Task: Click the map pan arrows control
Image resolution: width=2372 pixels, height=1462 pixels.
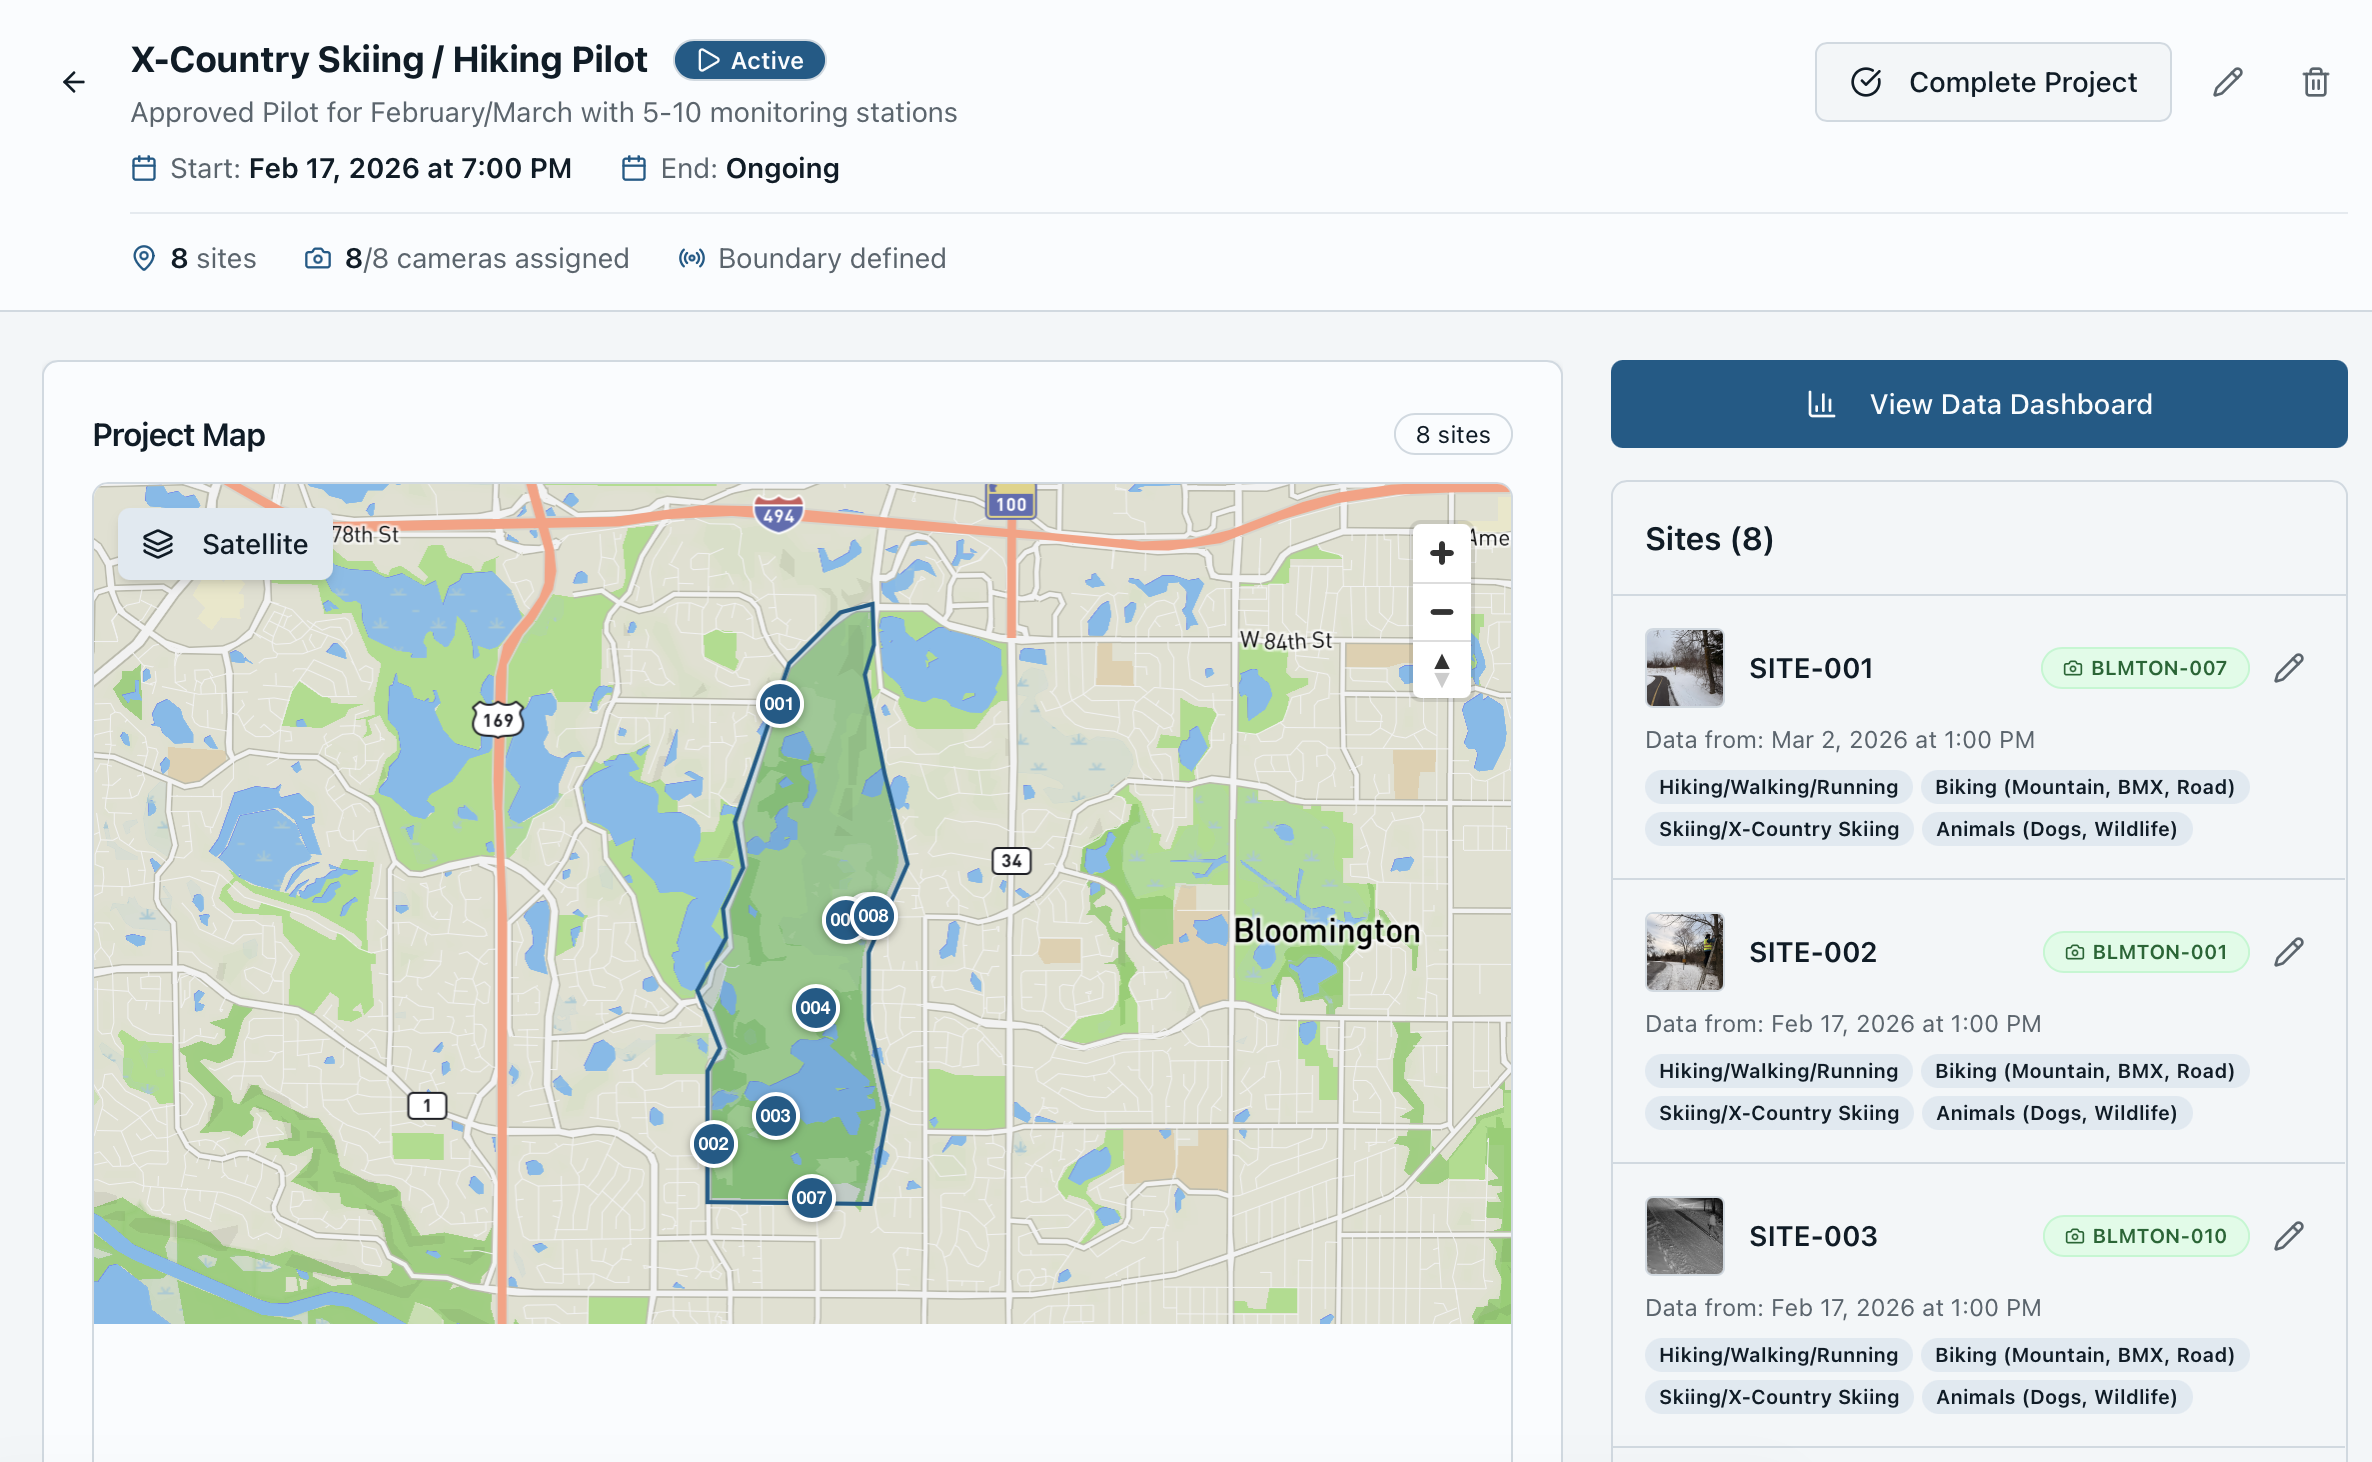Action: coord(1441,669)
